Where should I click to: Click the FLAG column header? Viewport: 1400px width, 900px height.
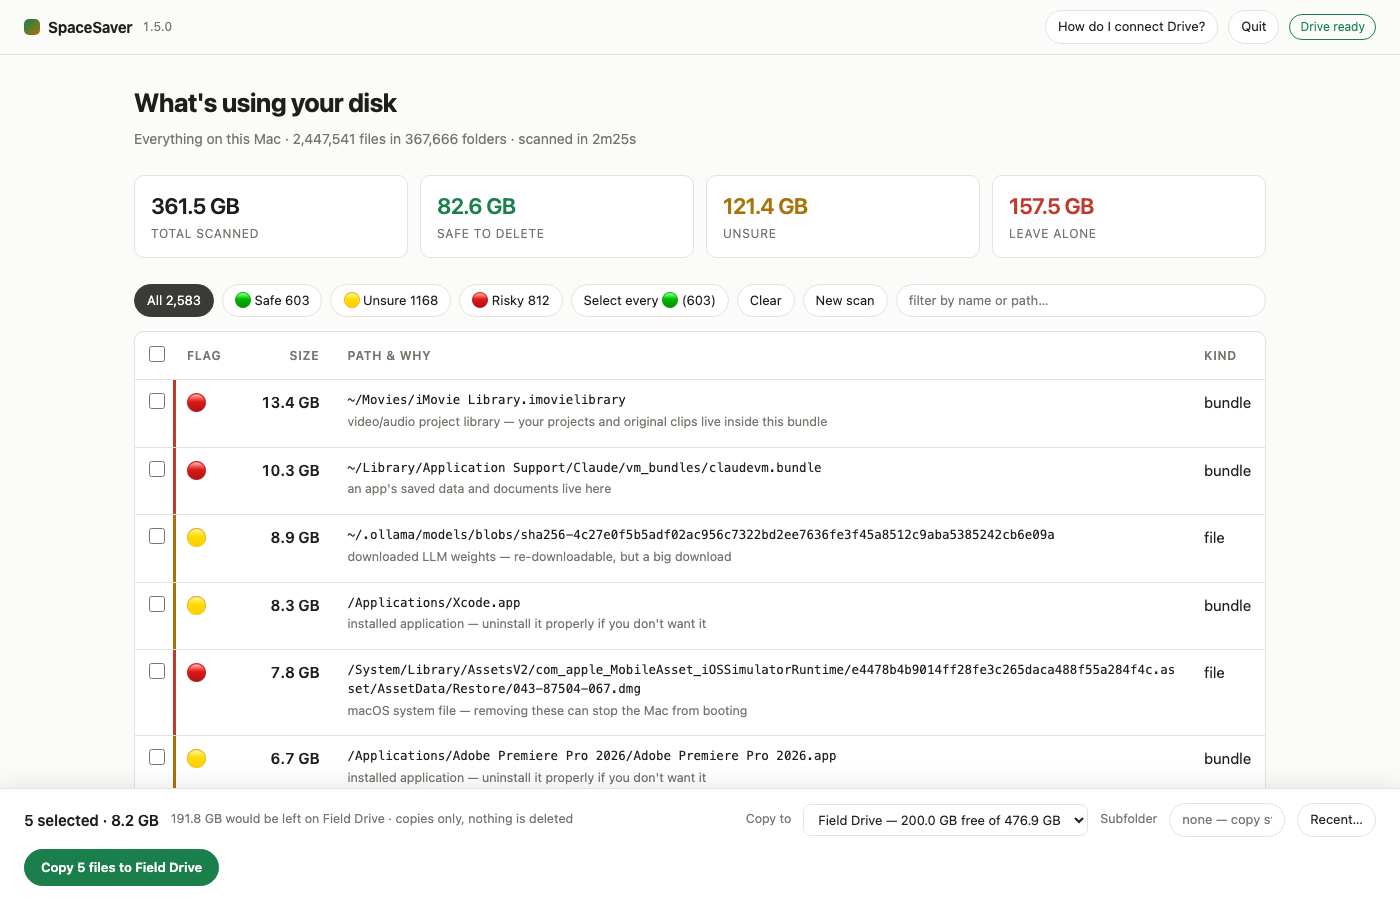click(x=204, y=356)
